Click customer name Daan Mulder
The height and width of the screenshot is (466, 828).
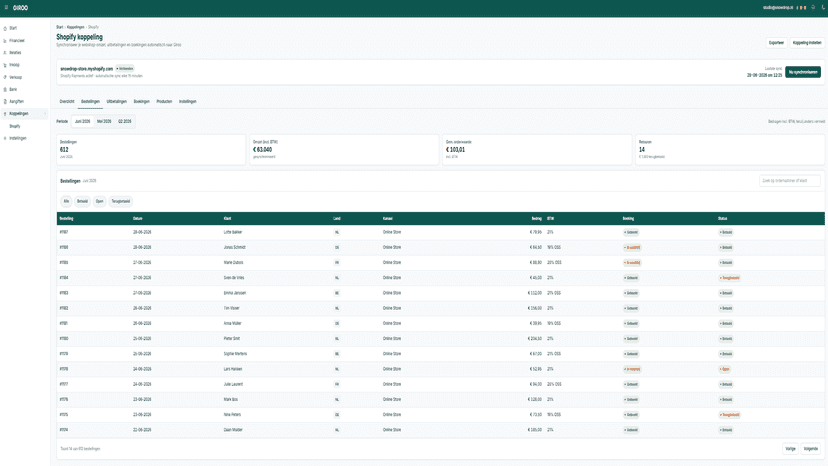click(x=233, y=430)
